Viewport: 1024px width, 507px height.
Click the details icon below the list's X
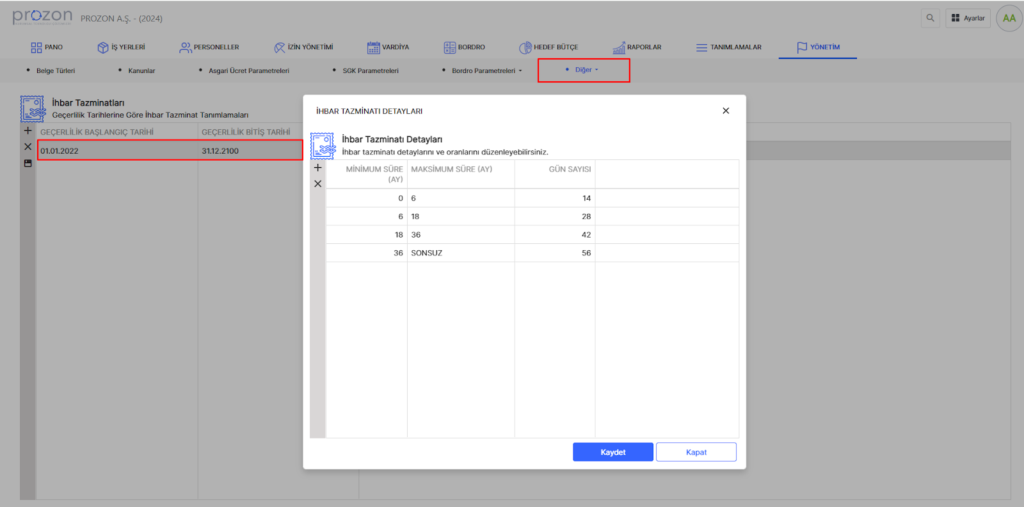point(28,163)
